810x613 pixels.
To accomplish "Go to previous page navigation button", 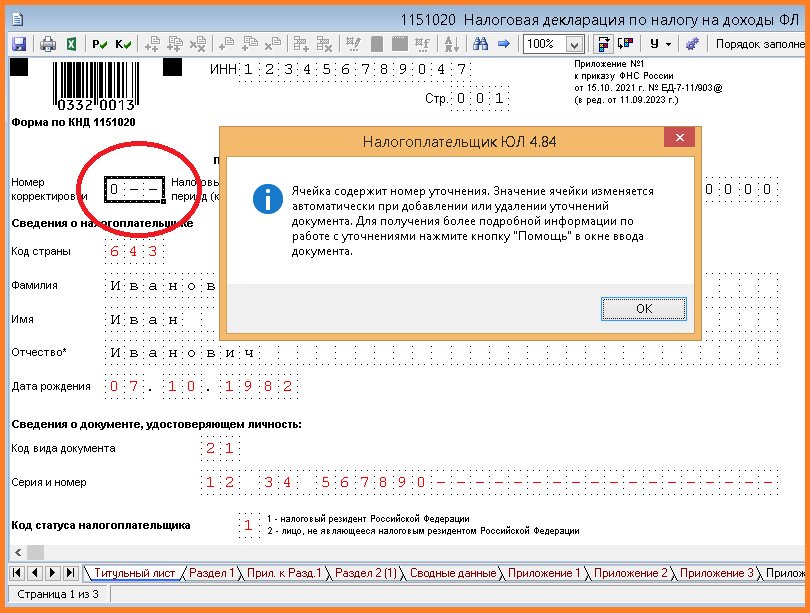I will point(35,573).
